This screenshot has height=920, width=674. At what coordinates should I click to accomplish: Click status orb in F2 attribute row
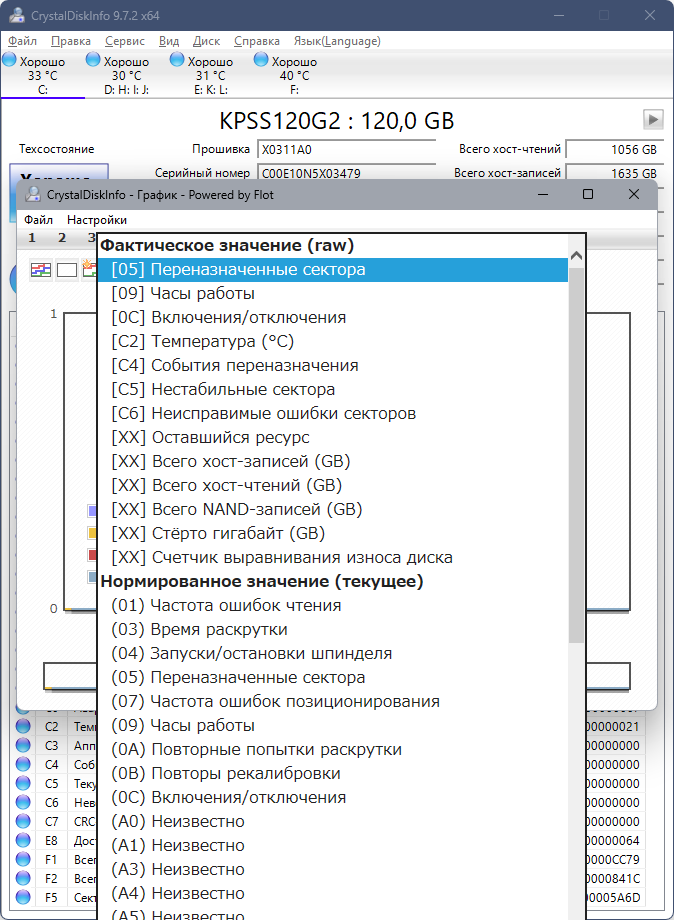pos(23,878)
